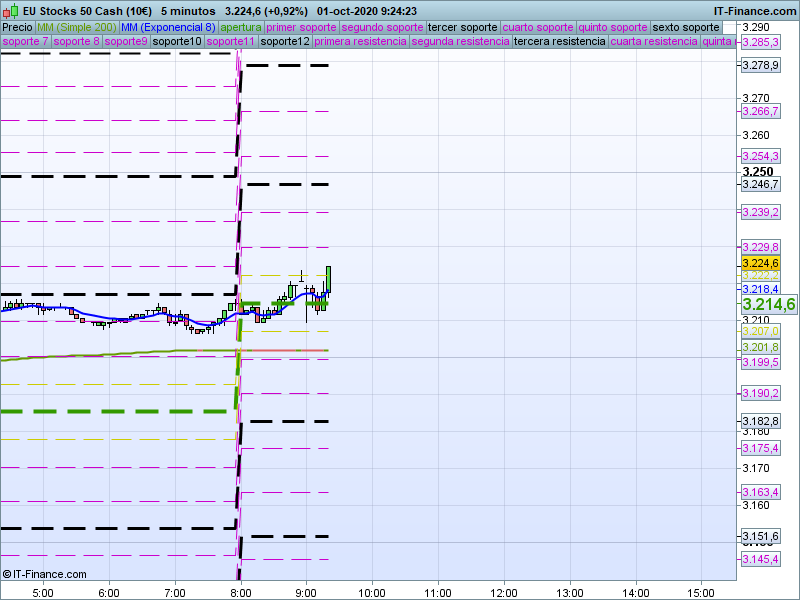Open the cuarta resistencia label

click(654, 42)
